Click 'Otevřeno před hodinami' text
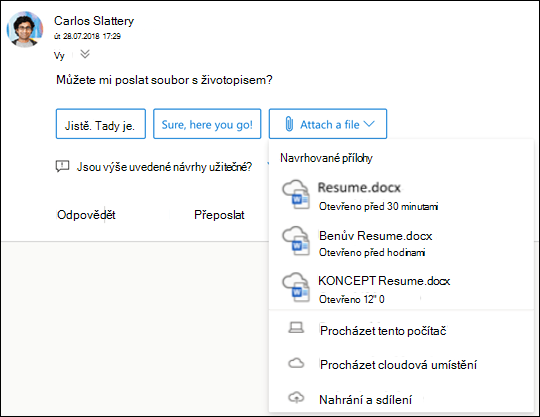The image size is (540, 417). point(372,252)
